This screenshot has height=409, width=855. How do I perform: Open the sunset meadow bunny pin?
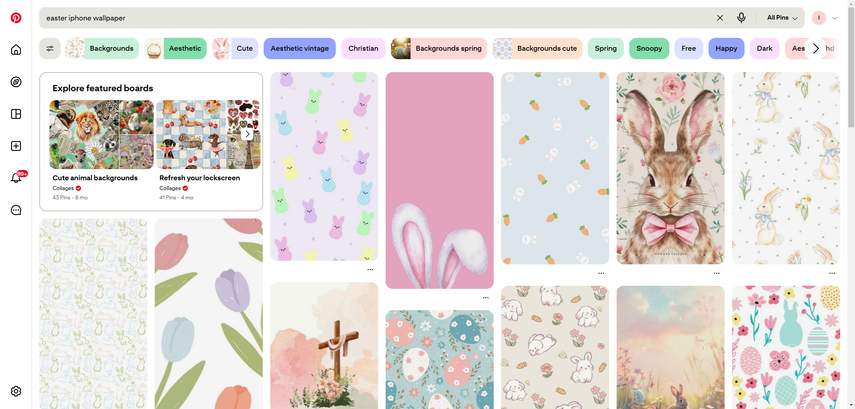pos(671,347)
